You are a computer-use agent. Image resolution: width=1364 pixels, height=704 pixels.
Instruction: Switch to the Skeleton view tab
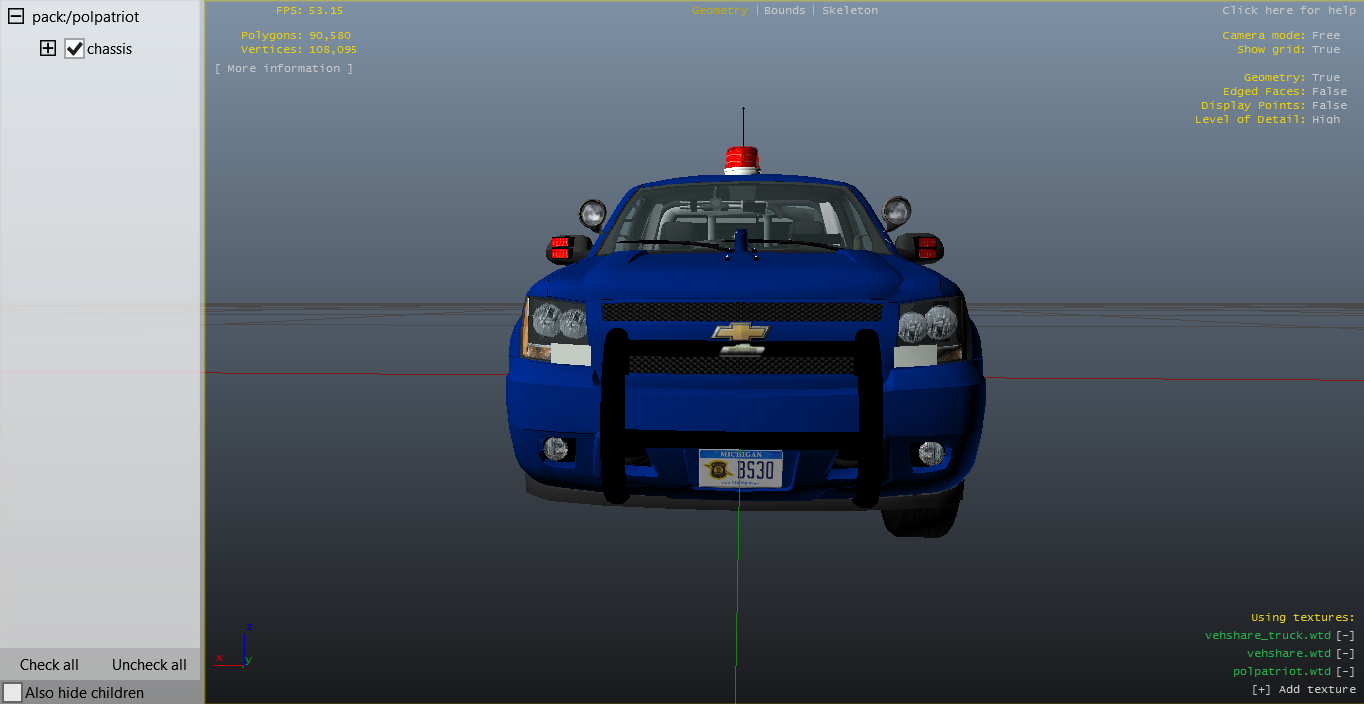click(849, 10)
